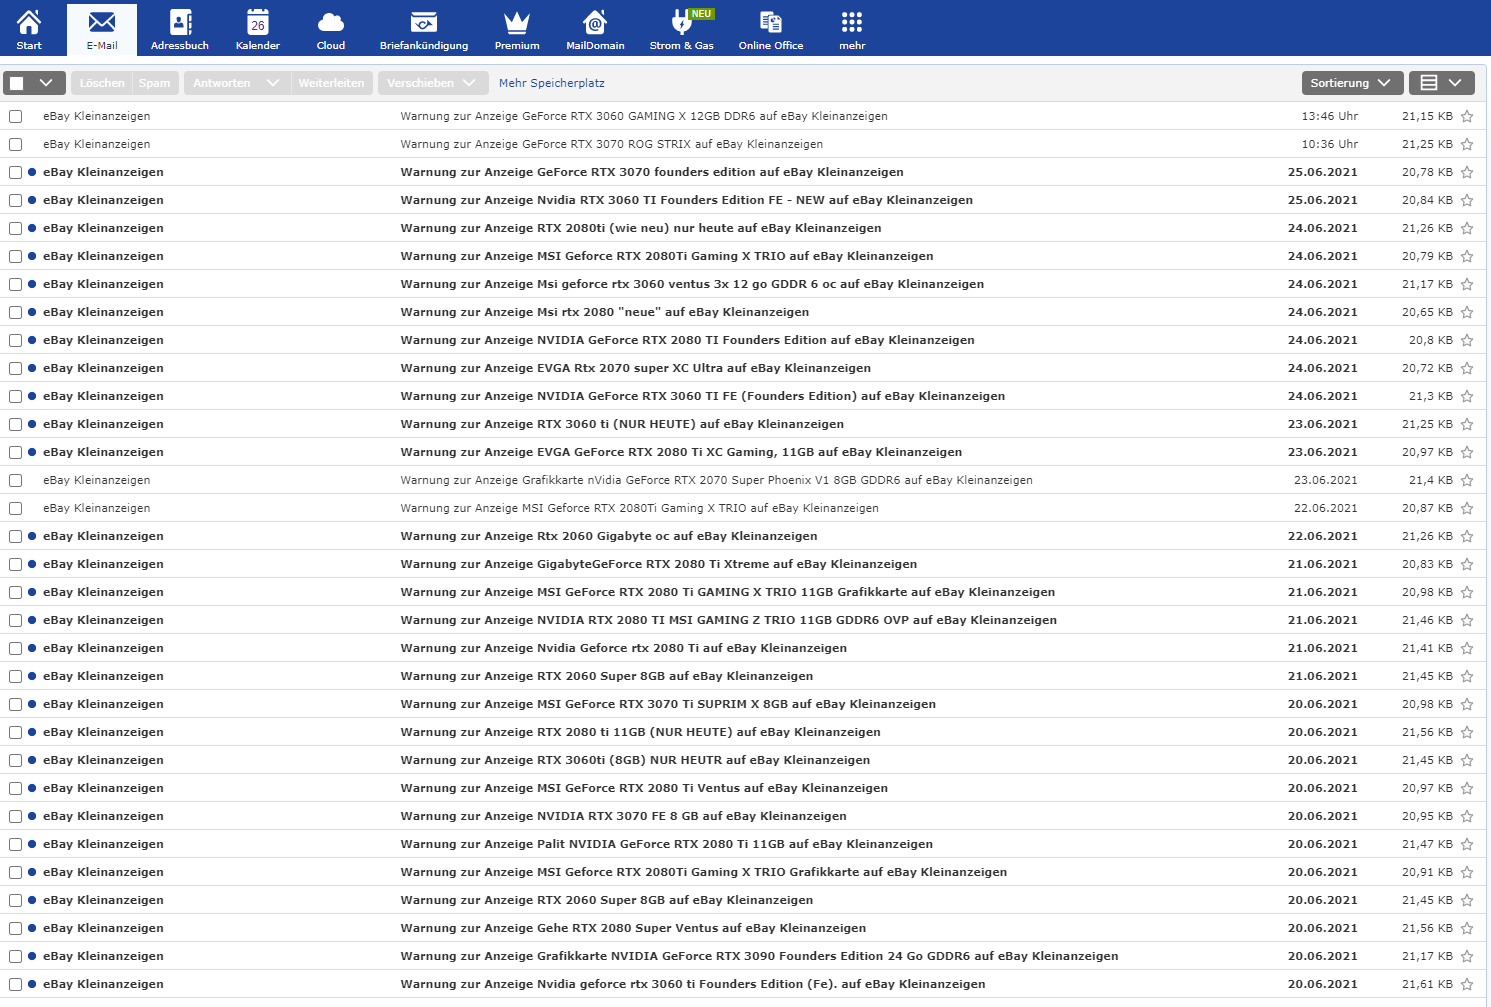1491x1007 pixels.
Task: Star the Nvidia Geforce rtx 2080 Ti email
Action: [x=1467, y=648]
